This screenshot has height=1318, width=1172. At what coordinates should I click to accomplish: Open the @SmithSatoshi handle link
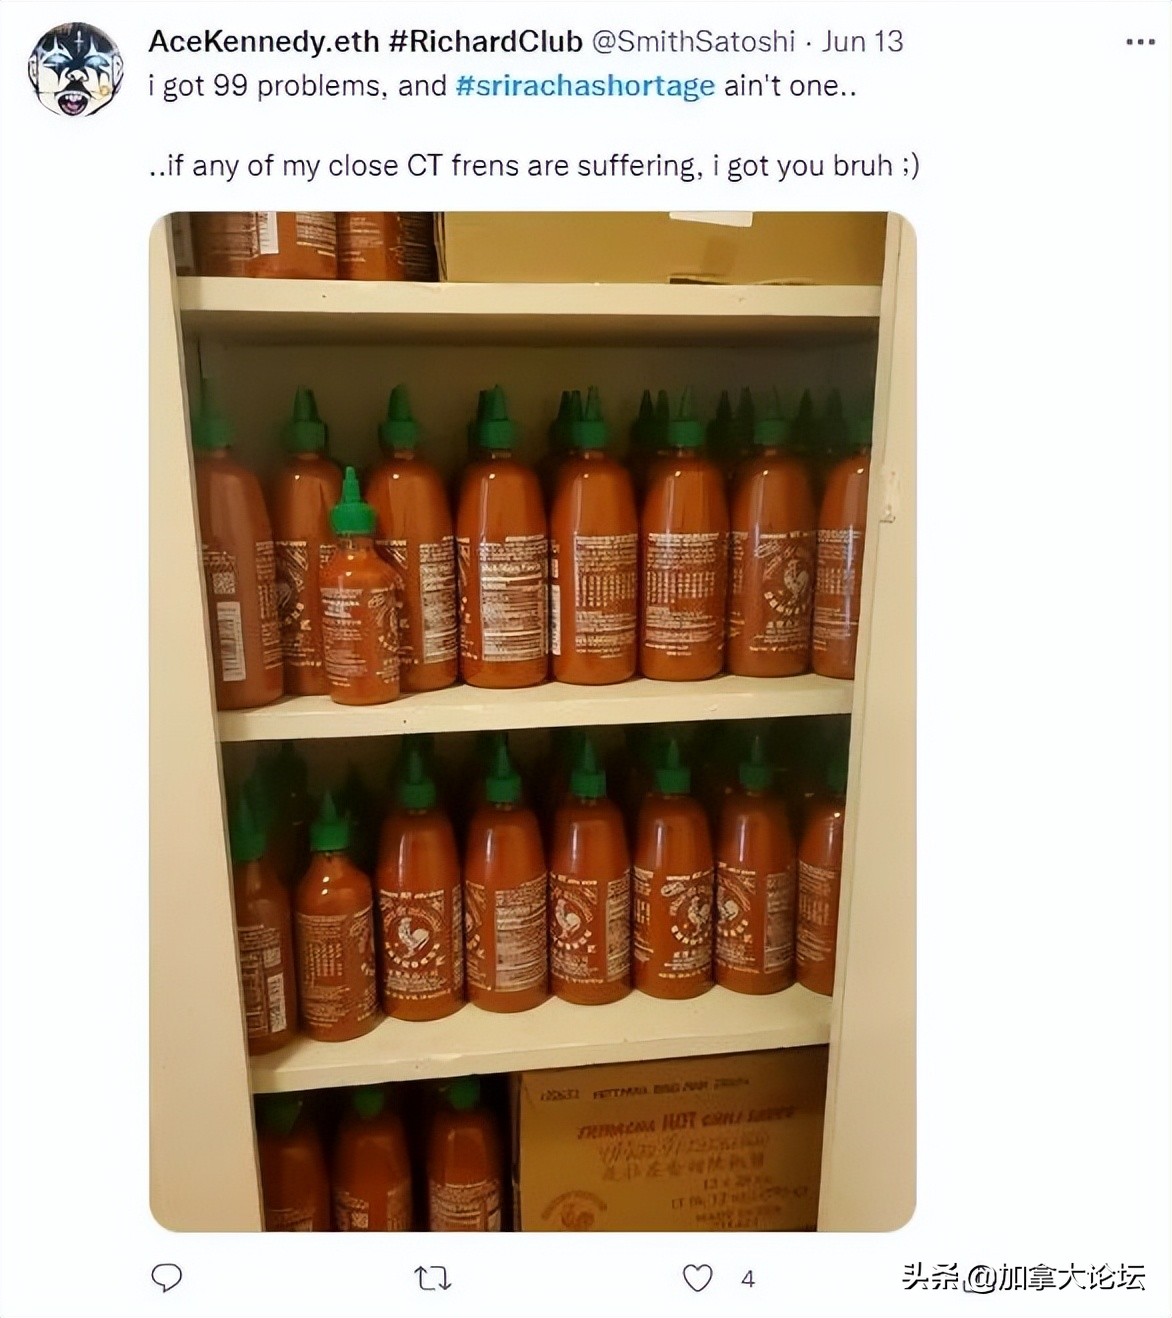694,42
